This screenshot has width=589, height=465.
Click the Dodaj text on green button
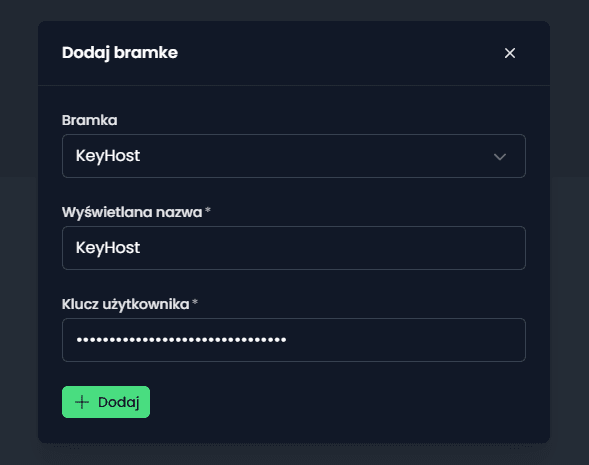[x=119, y=402]
